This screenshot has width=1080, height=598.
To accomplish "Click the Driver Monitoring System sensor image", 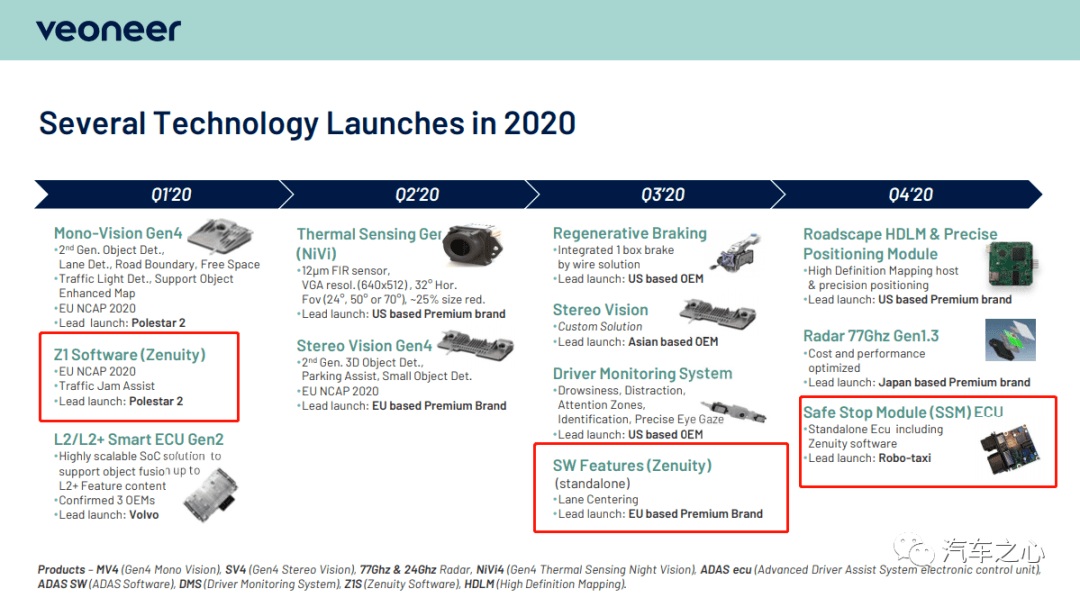I will pos(738,412).
